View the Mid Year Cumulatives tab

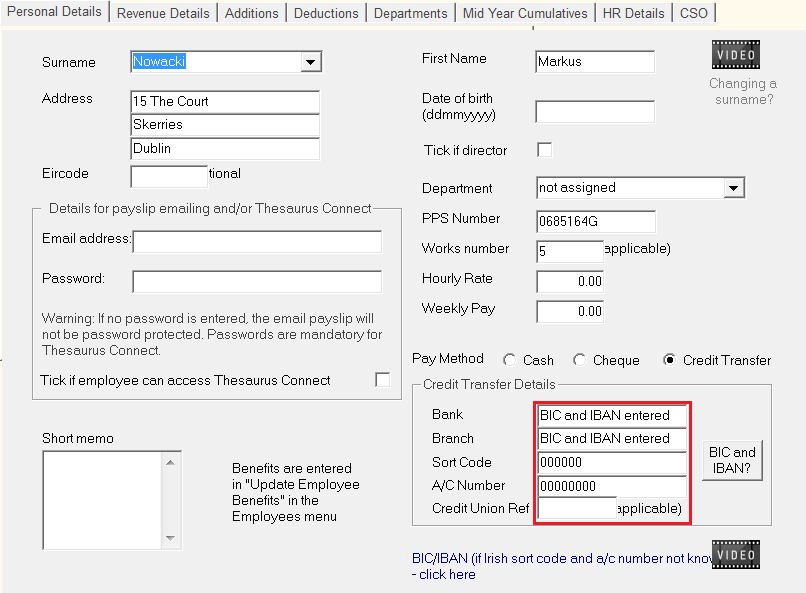(525, 13)
